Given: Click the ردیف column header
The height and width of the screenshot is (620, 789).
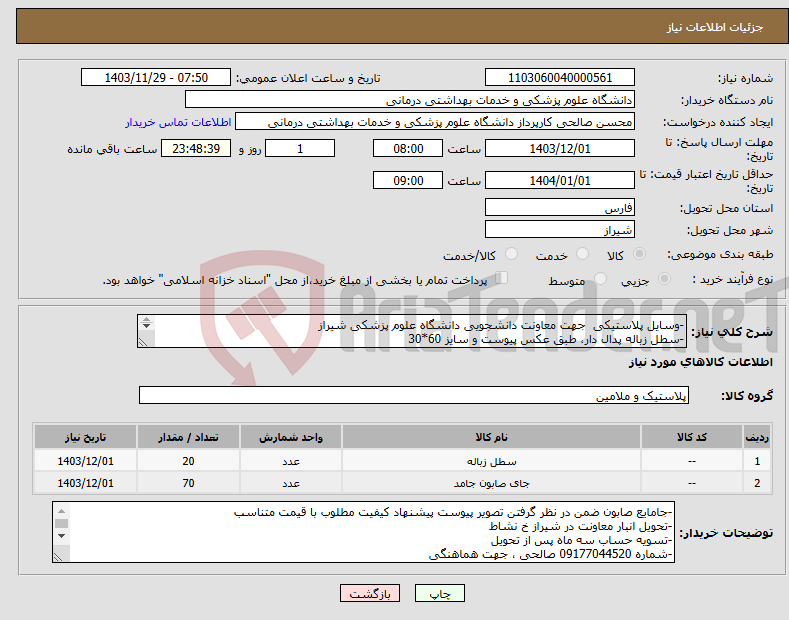Looking at the screenshot, I should pos(757,437).
